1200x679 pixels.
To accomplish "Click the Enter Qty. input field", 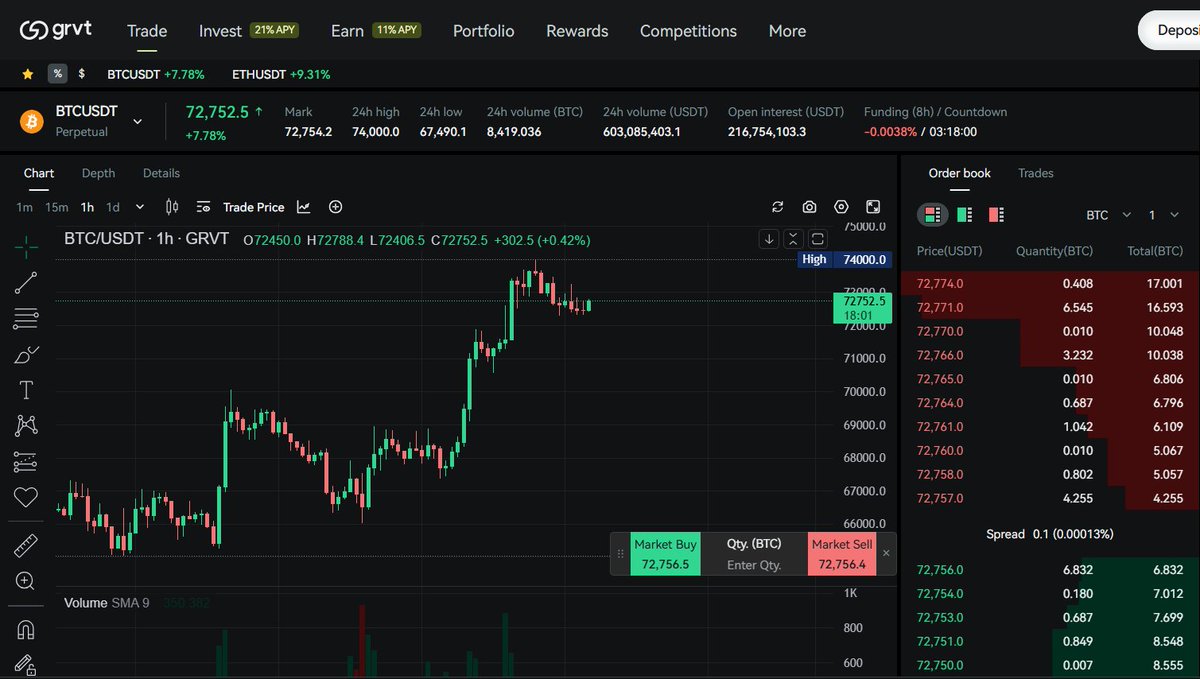I will coord(754,565).
